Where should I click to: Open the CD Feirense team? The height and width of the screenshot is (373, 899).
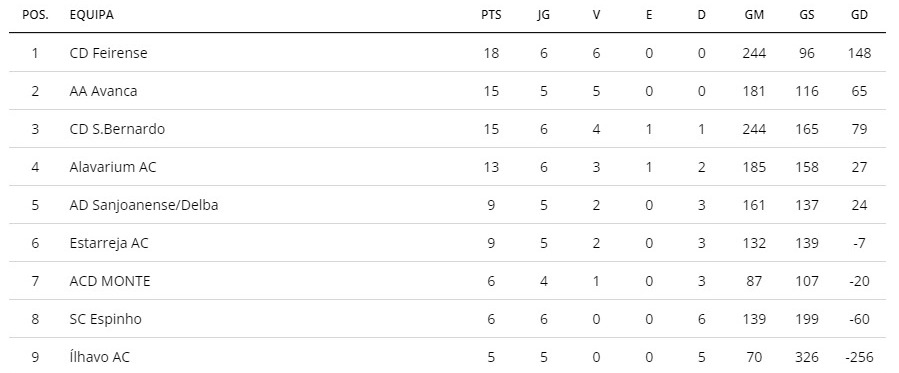click(108, 53)
